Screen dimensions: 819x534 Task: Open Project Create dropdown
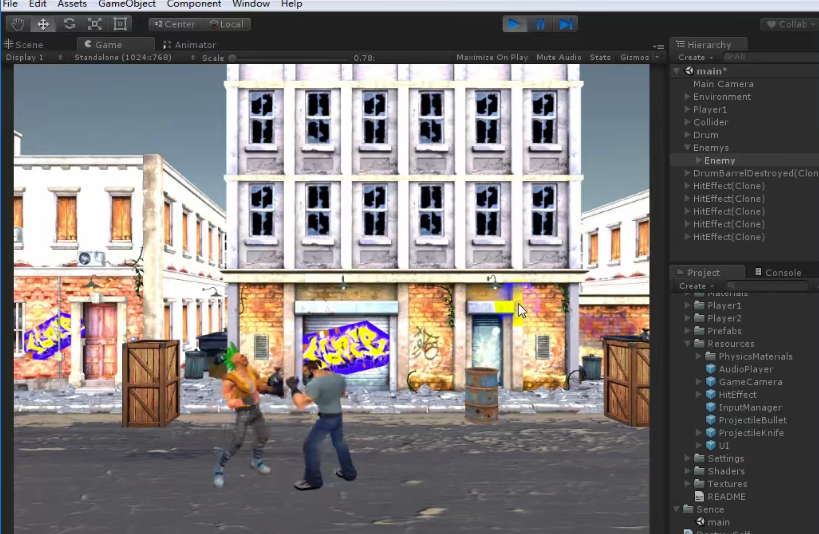696,286
